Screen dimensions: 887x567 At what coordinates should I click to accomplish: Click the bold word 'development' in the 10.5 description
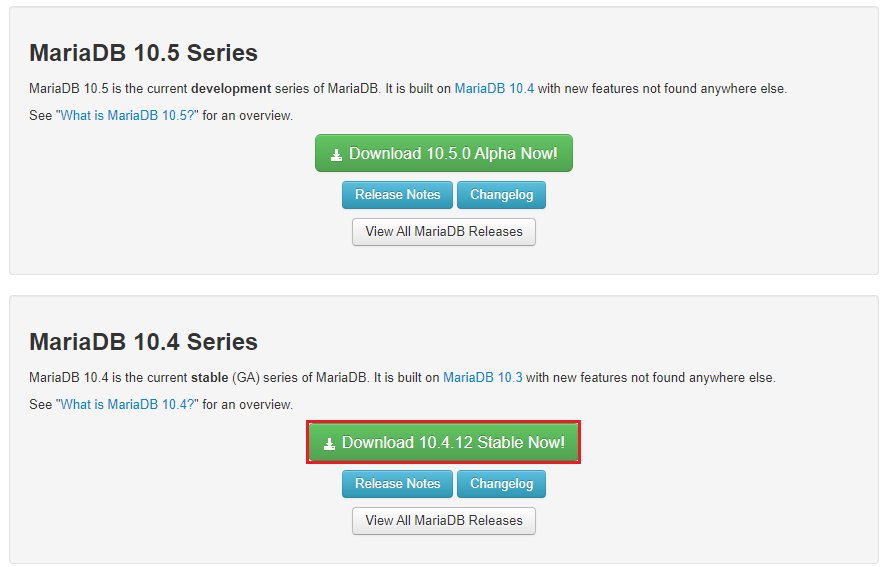(x=231, y=89)
